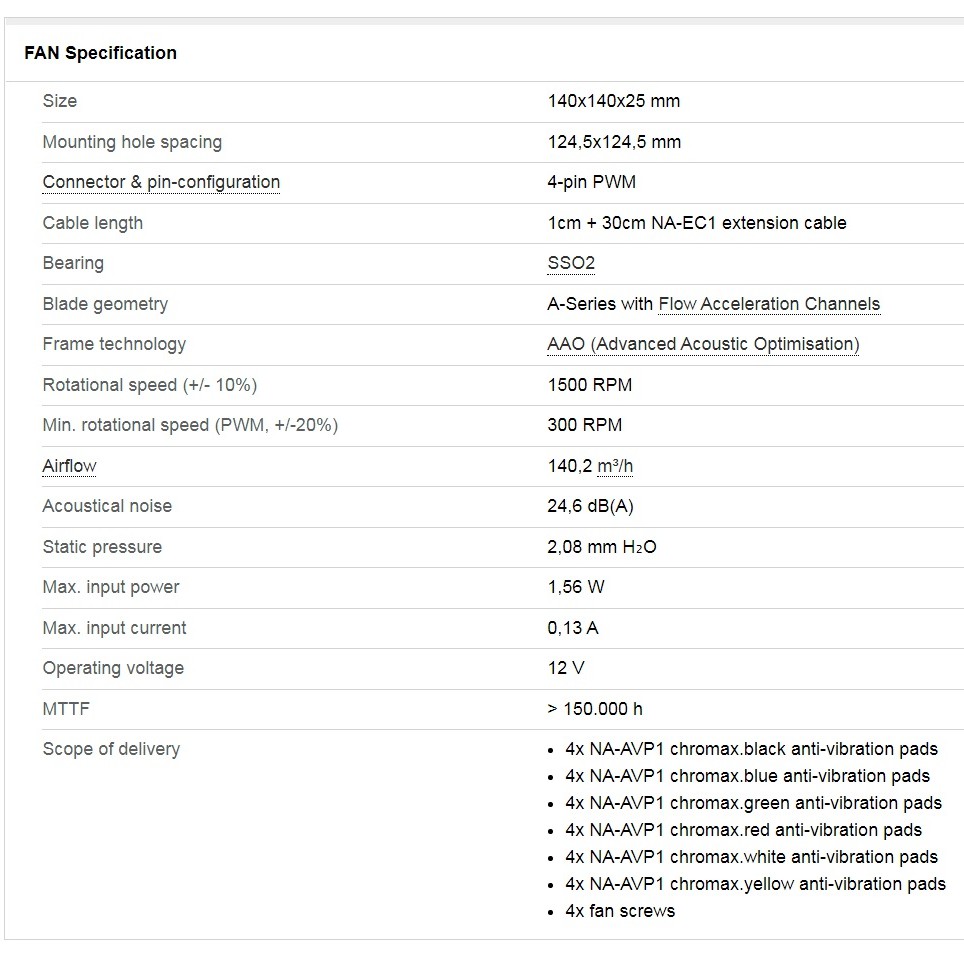Click the 'Scope of delivery' label

tap(111, 749)
